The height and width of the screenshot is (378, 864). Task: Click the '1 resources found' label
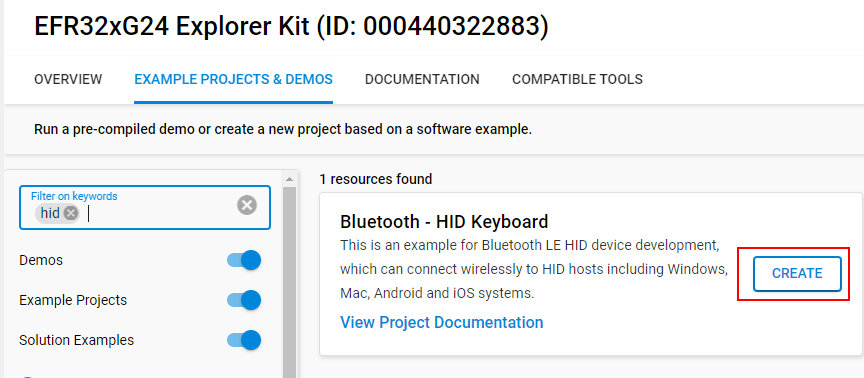(x=376, y=179)
